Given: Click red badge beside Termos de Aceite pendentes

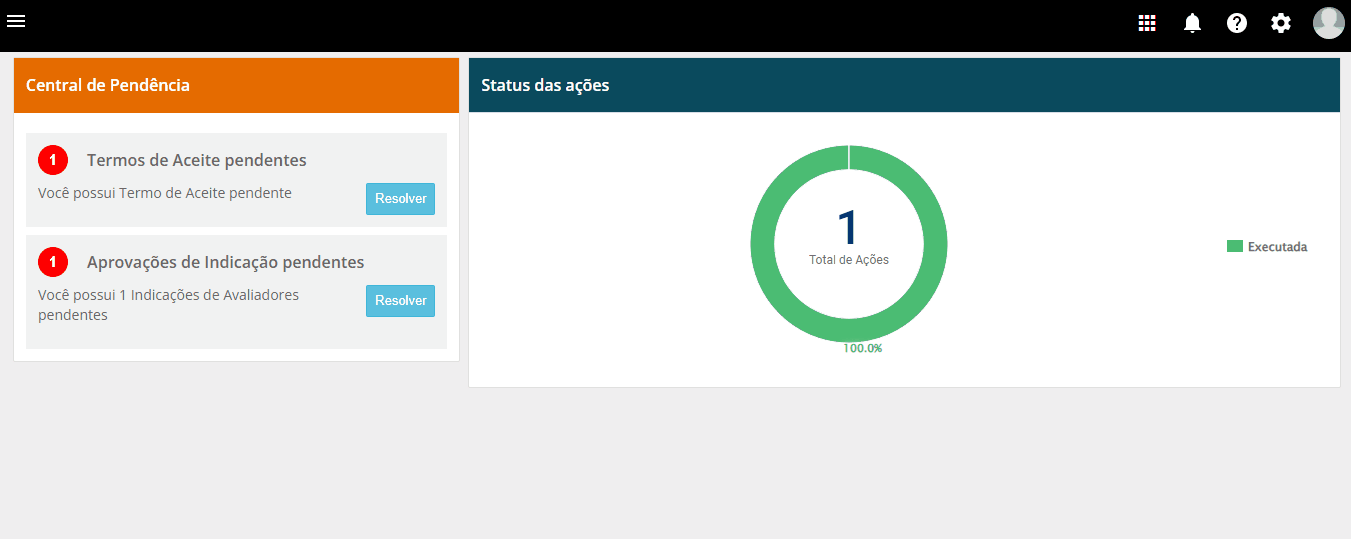Looking at the screenshot, I should [53, 160].
